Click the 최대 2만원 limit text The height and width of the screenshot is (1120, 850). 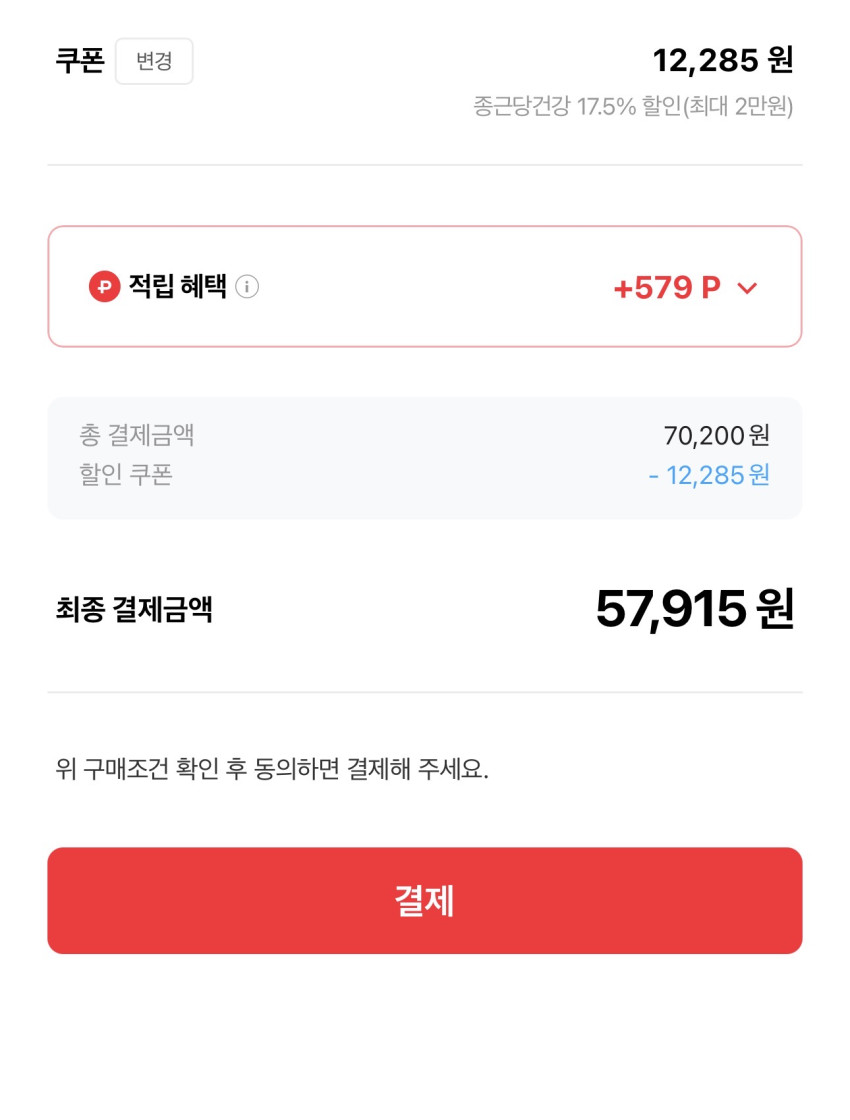(739, 106)
